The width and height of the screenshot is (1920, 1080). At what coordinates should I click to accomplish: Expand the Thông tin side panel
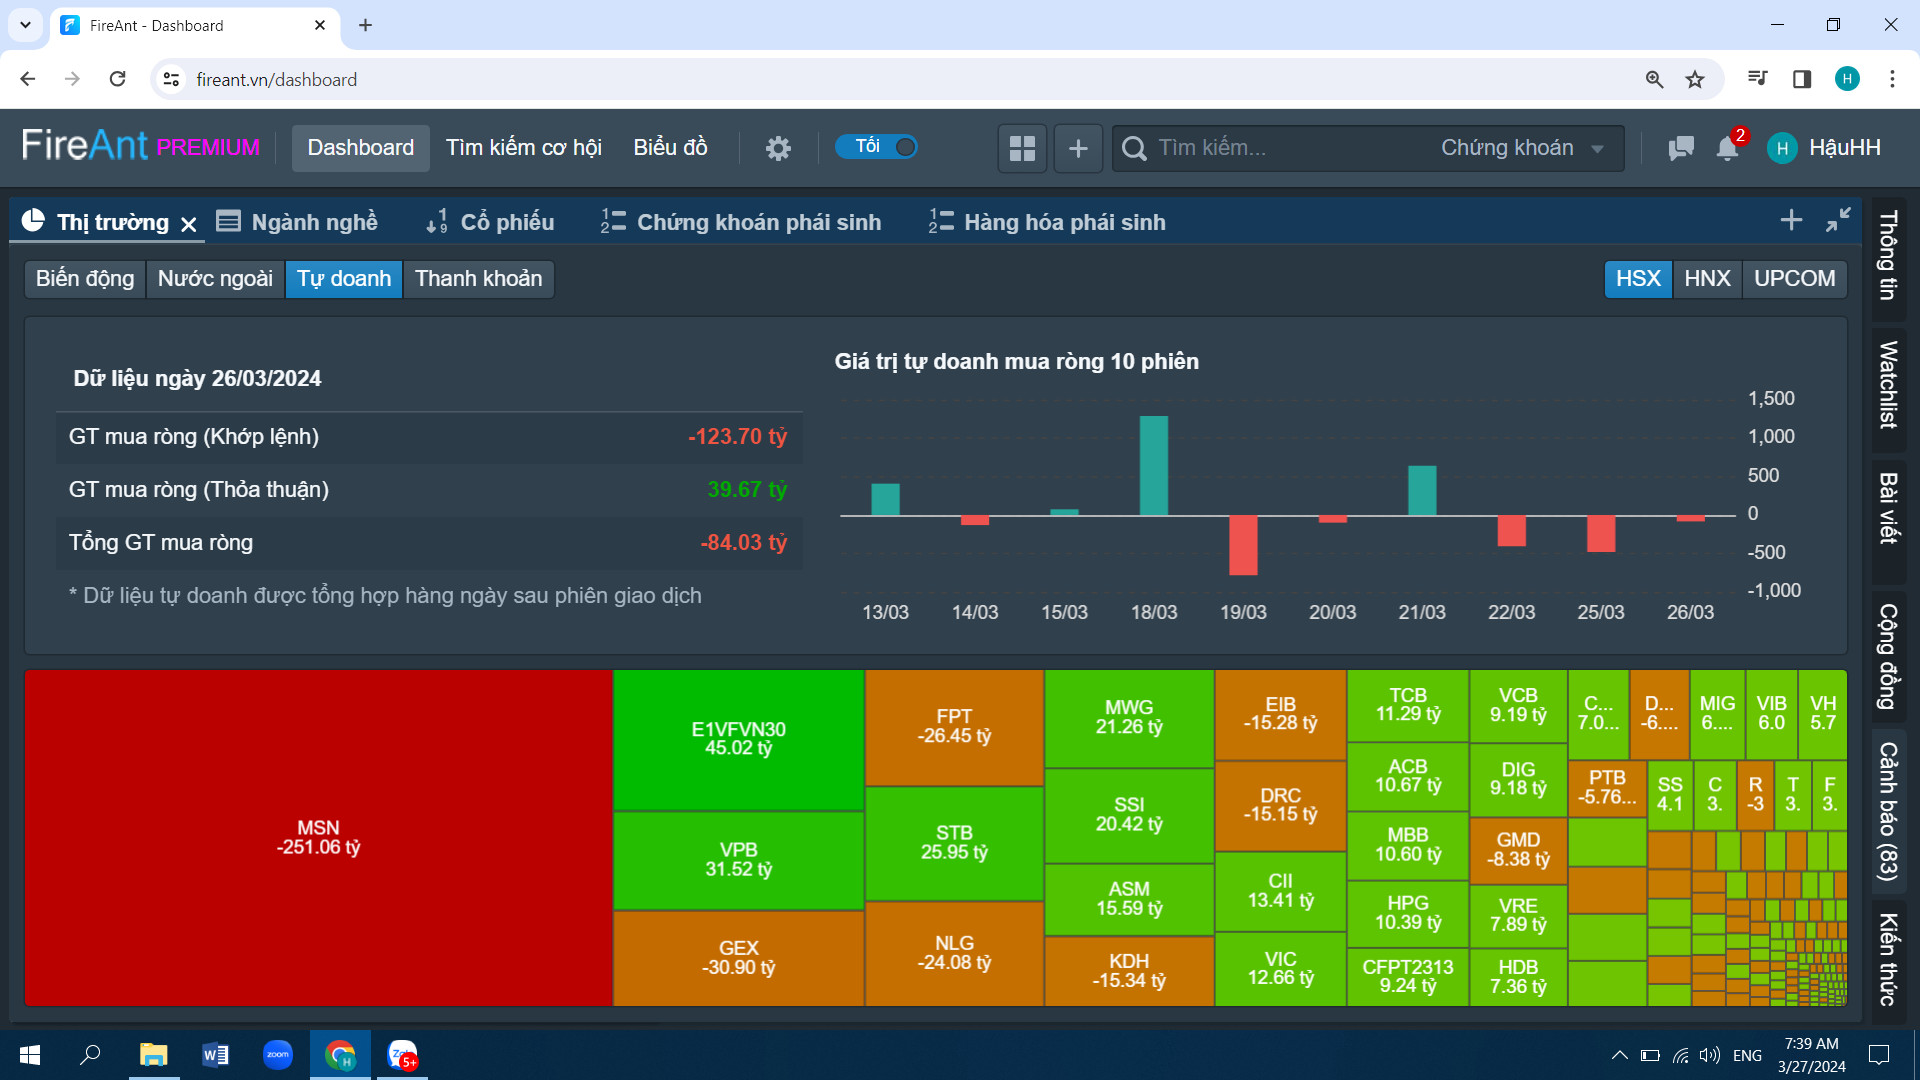click(1888, 255)
